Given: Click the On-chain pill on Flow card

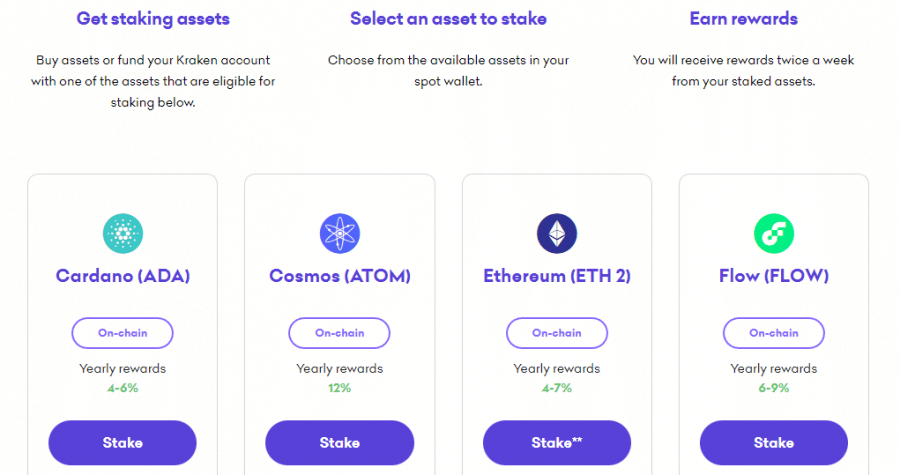Looking at the screenshot, I should (773, 333).
